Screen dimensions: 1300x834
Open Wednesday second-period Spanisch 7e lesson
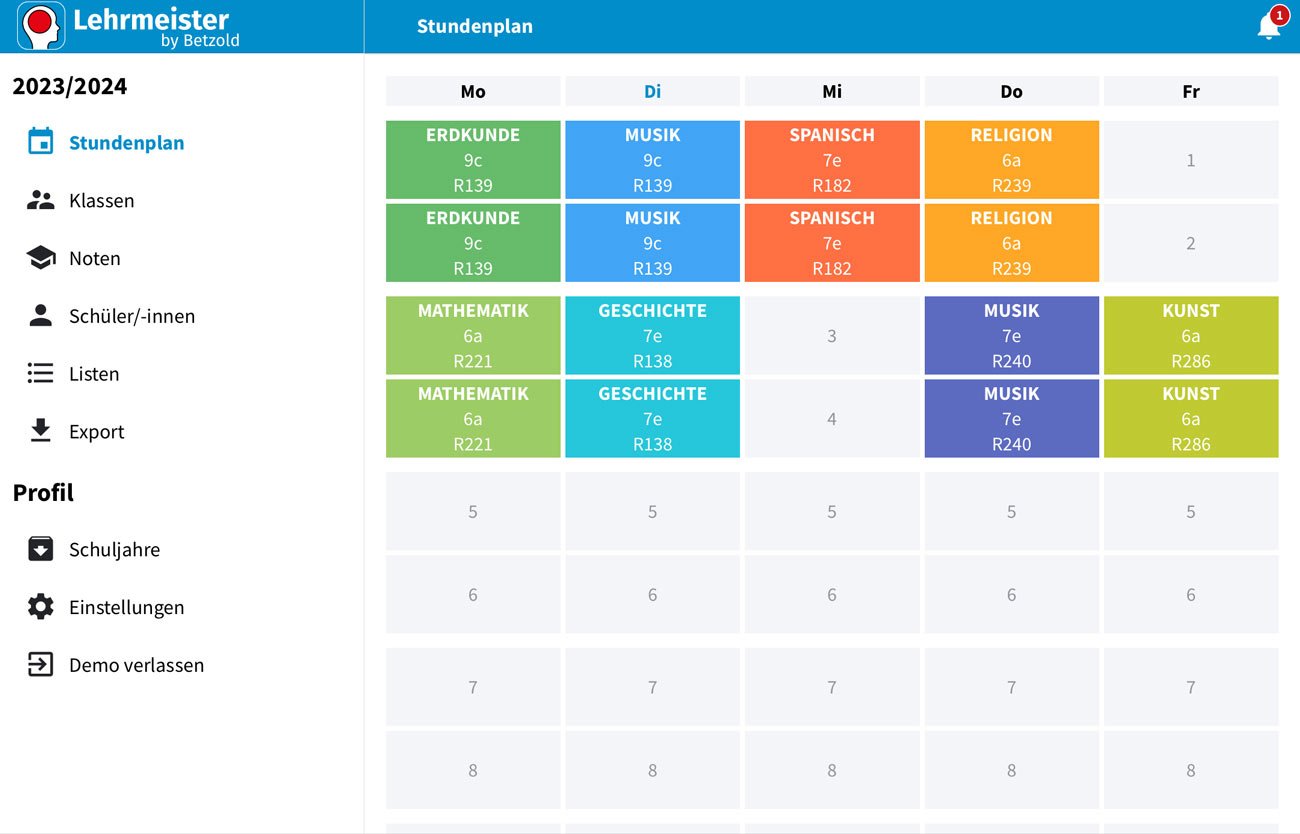click(832, 243)
